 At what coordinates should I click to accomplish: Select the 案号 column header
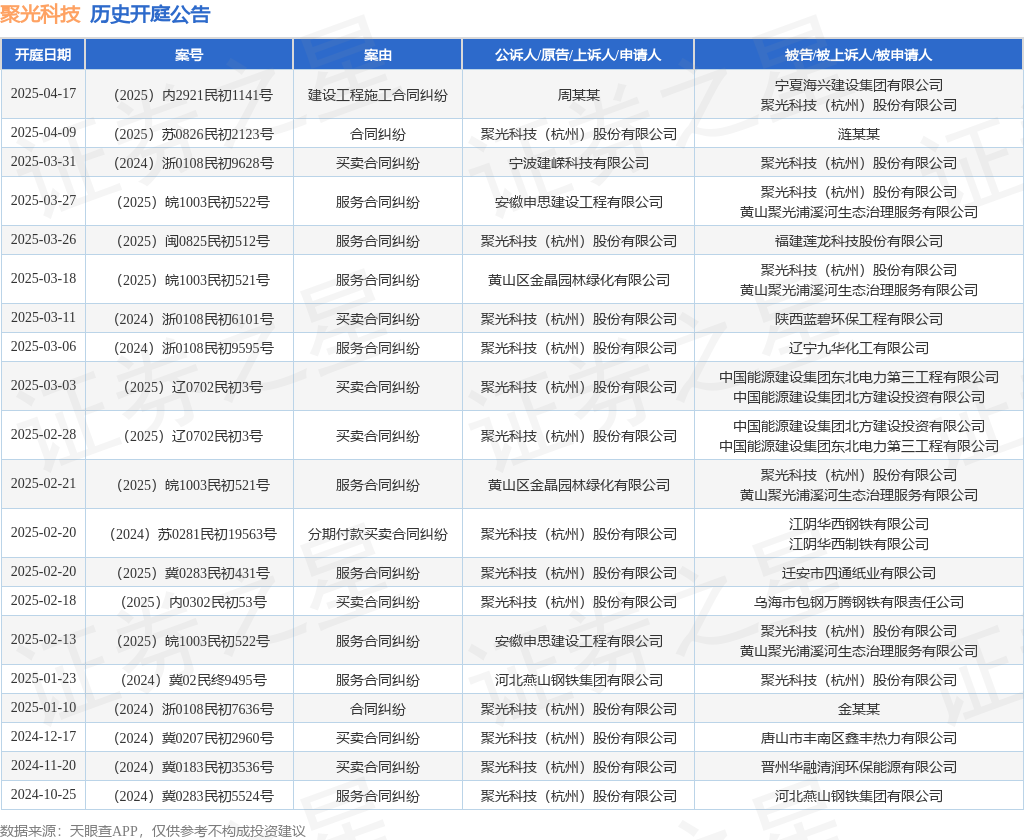189,55
